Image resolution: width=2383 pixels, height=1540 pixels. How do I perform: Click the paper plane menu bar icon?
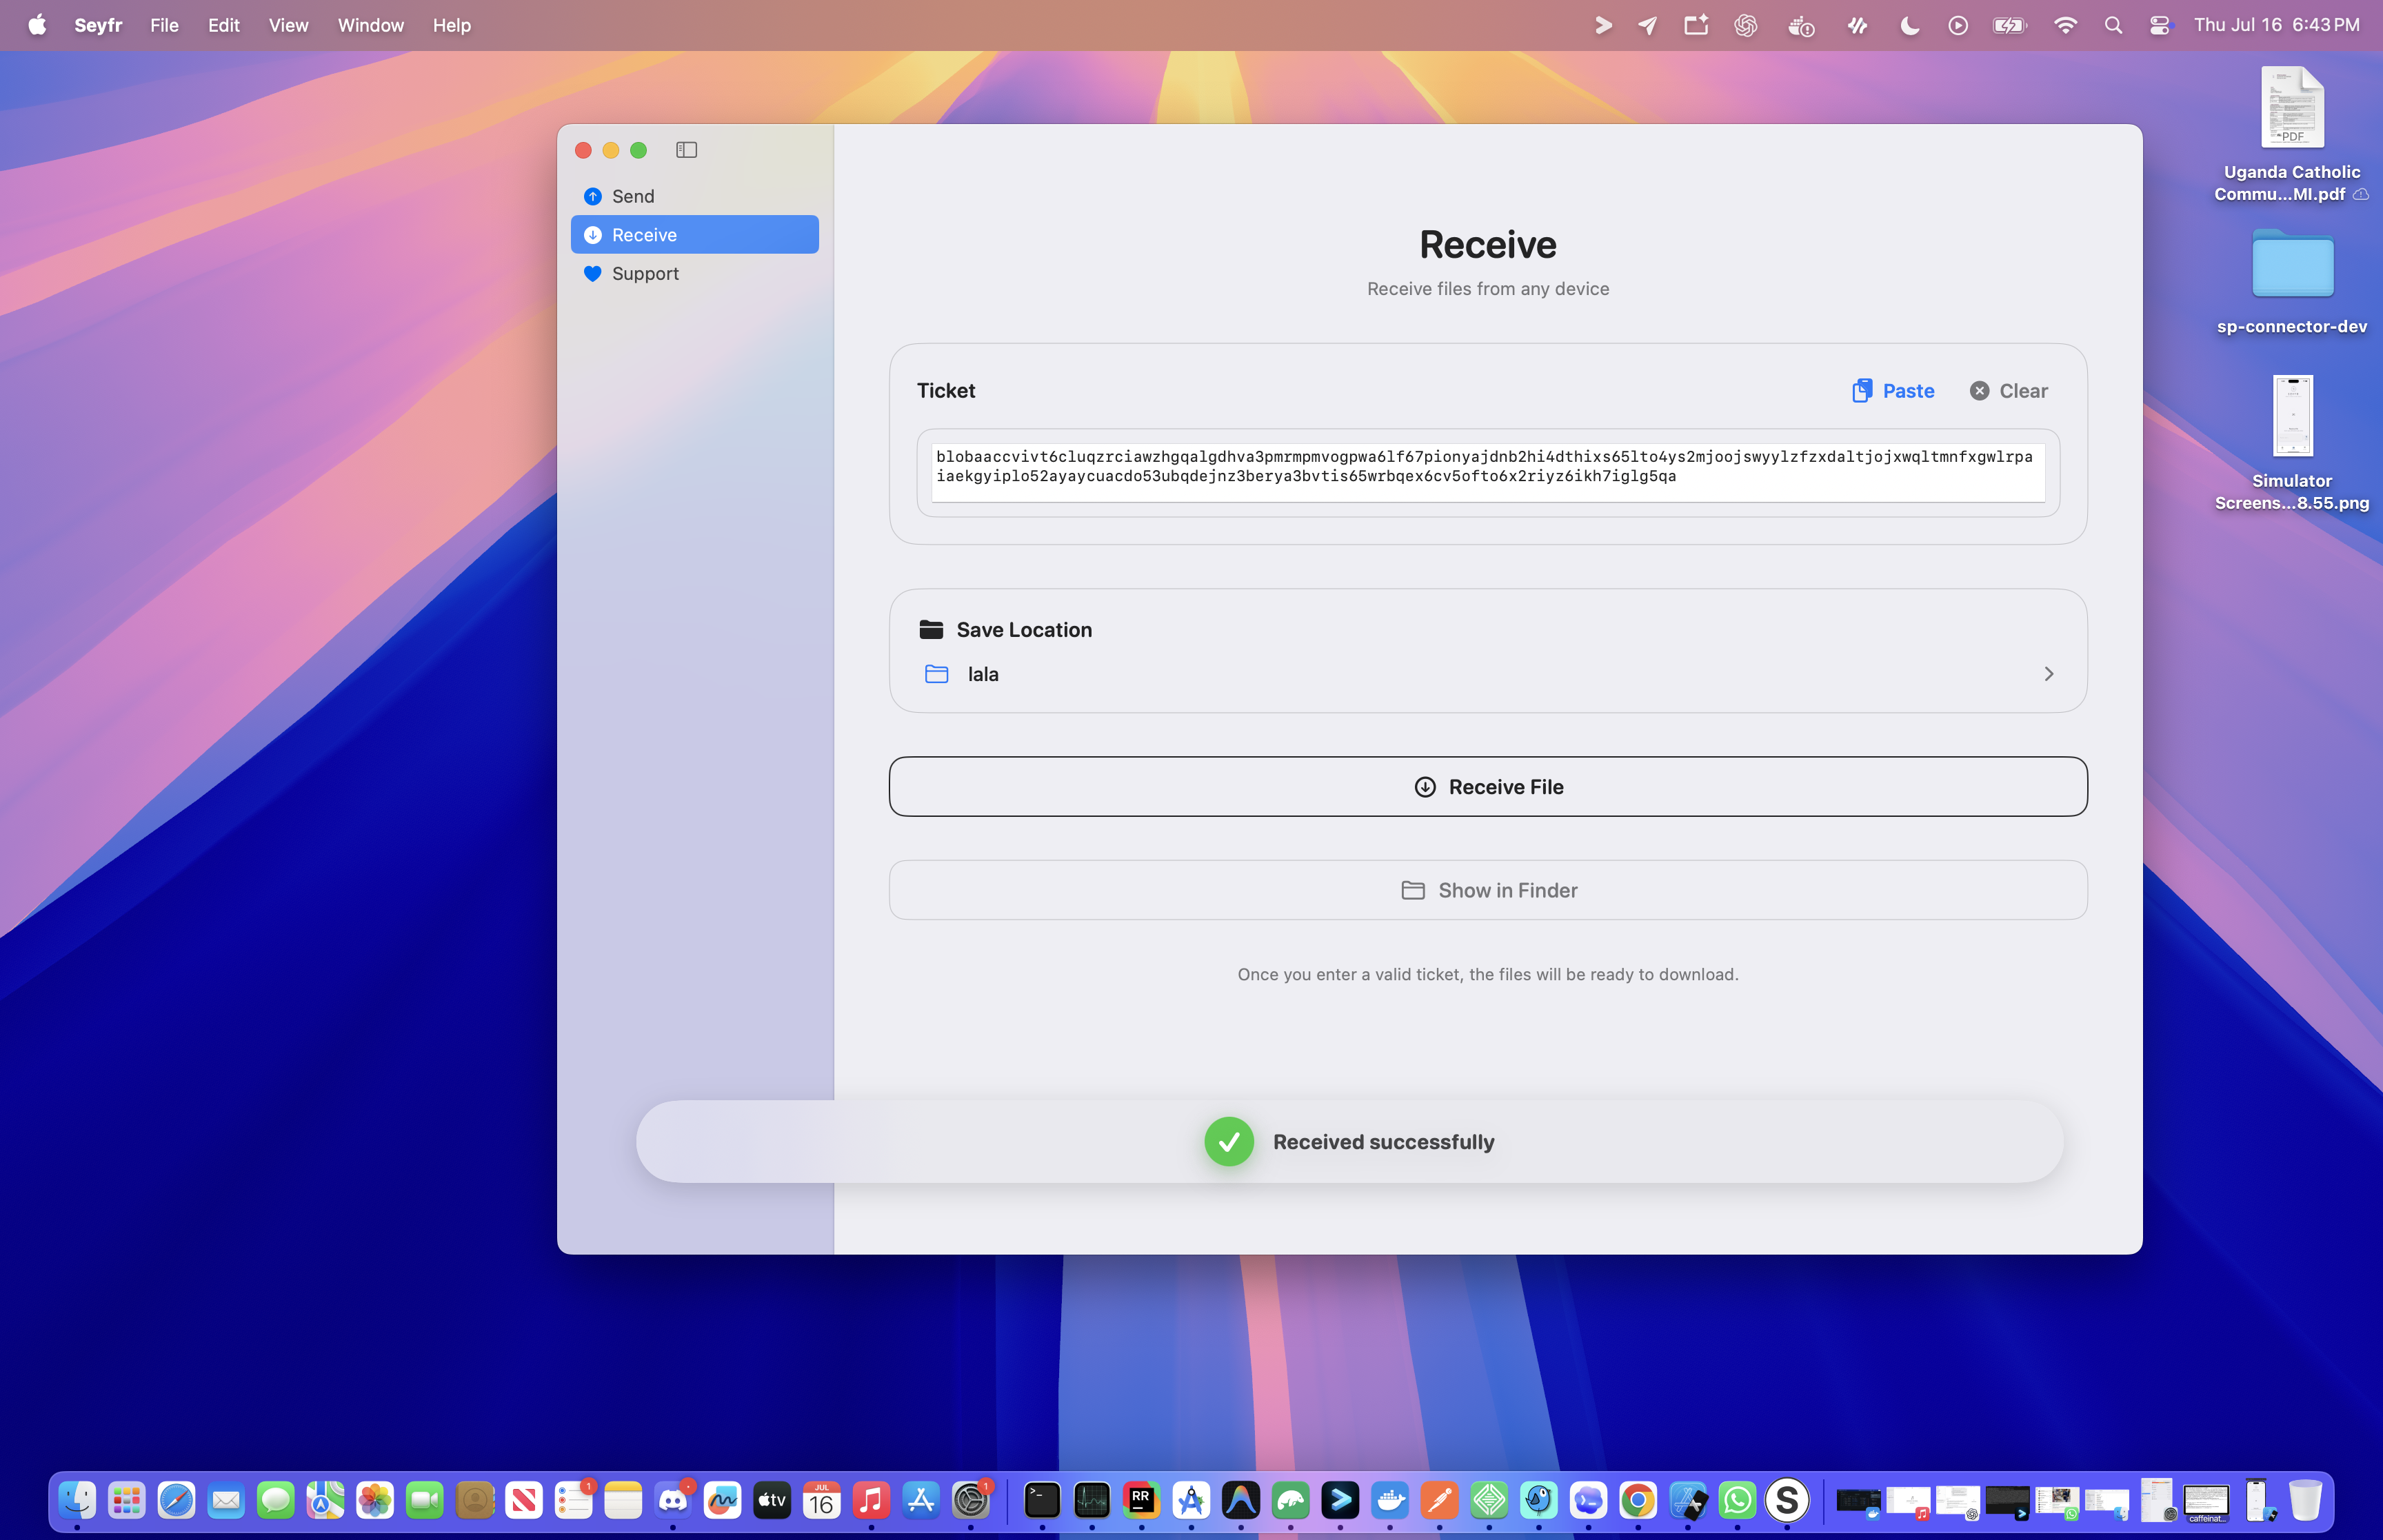(x=1648, y=26)
